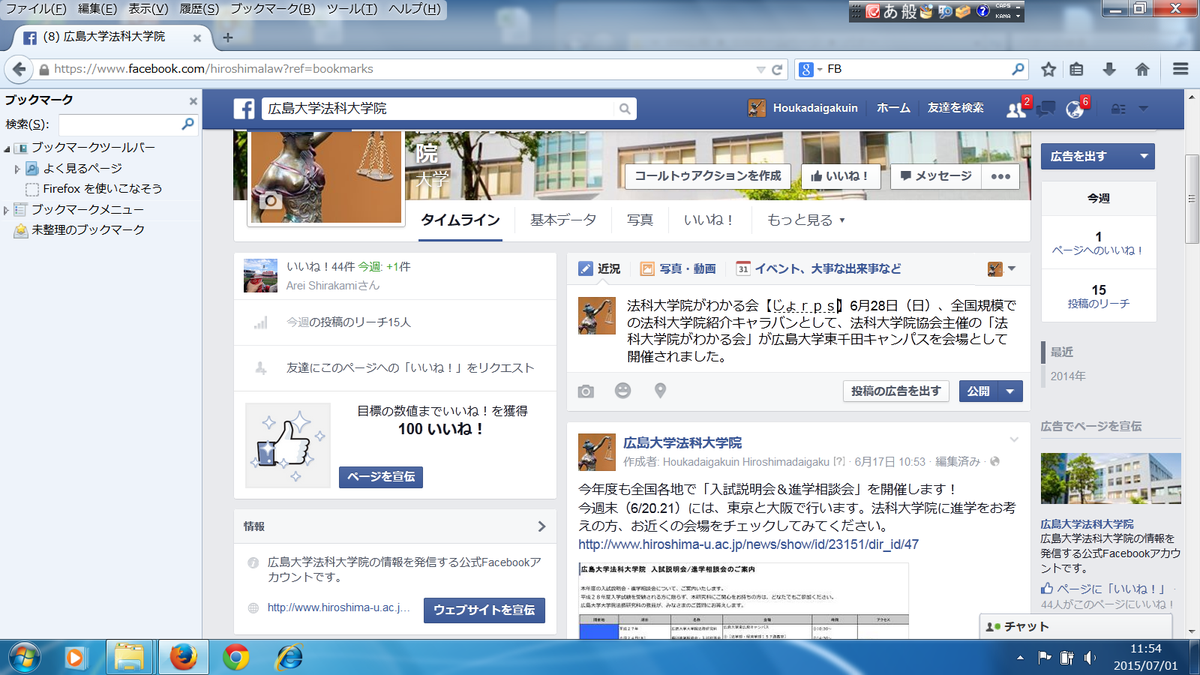The height and width of the screenshot is (675, 1200).
Task: Open the もっと見る dropdown tab
Action: (806, 220)
